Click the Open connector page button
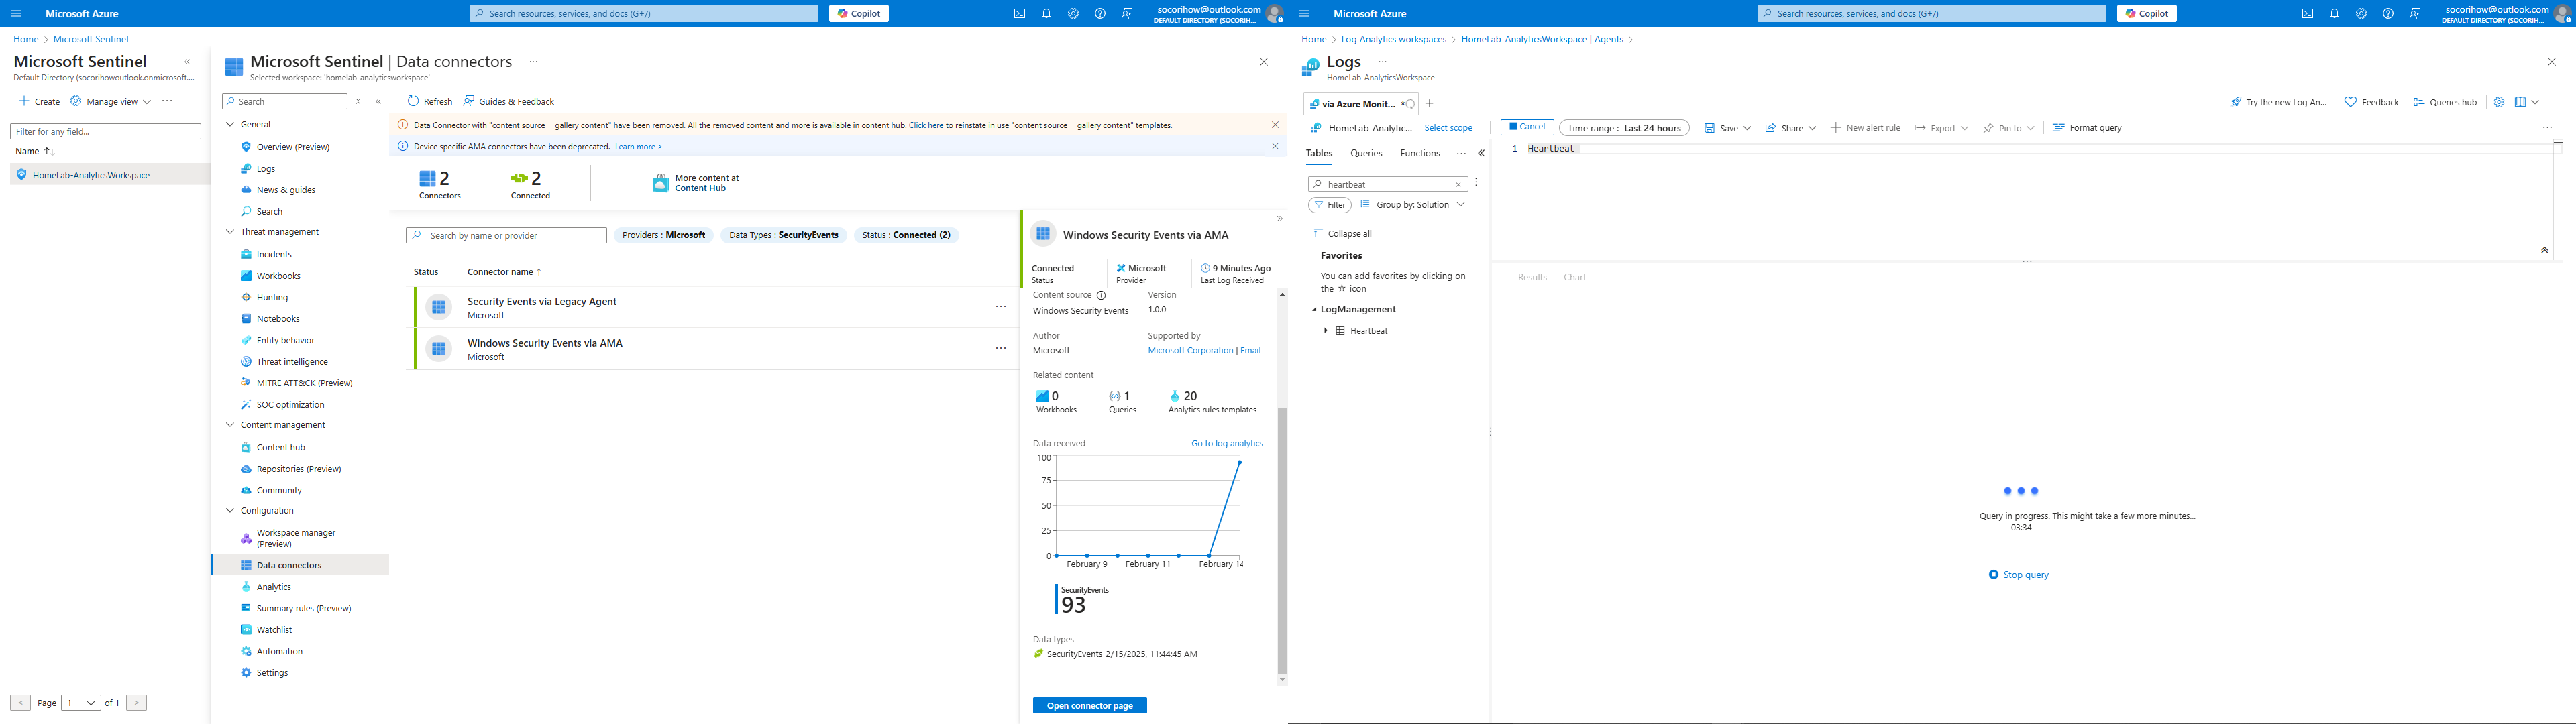2576x724 pixels. 1089,705
